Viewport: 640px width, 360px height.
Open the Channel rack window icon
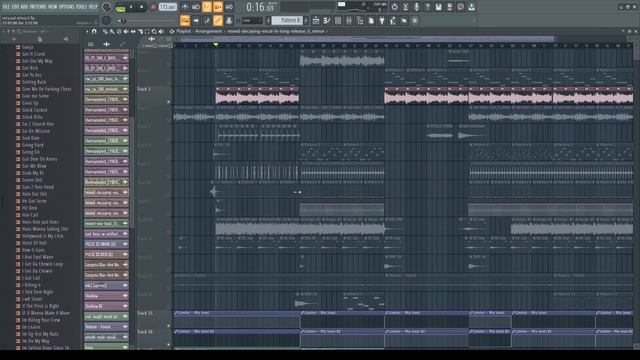(x=338, y=20)
